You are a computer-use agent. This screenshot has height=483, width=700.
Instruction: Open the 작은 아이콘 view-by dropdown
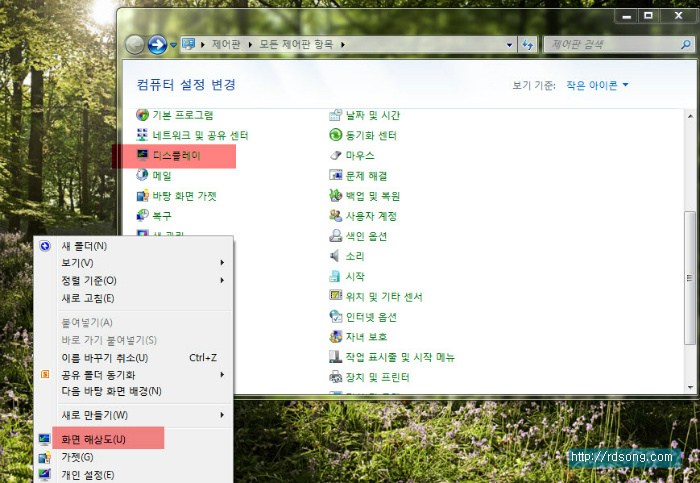click(x=598, y=85)
